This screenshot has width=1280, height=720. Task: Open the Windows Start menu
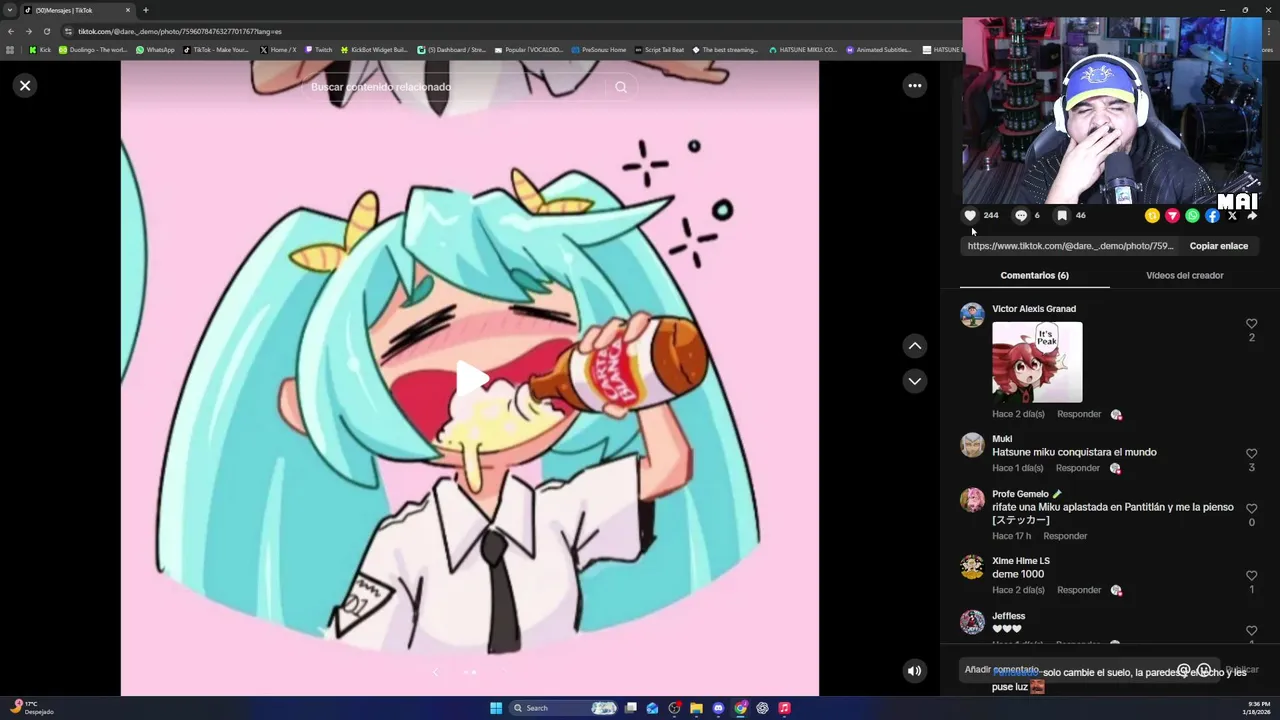(496, 708)
